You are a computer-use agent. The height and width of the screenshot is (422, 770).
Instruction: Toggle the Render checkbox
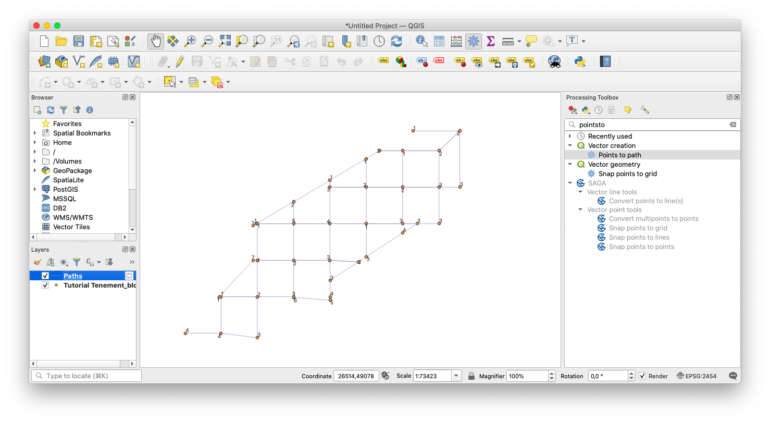pyautogui.click(x=642, y=376)
